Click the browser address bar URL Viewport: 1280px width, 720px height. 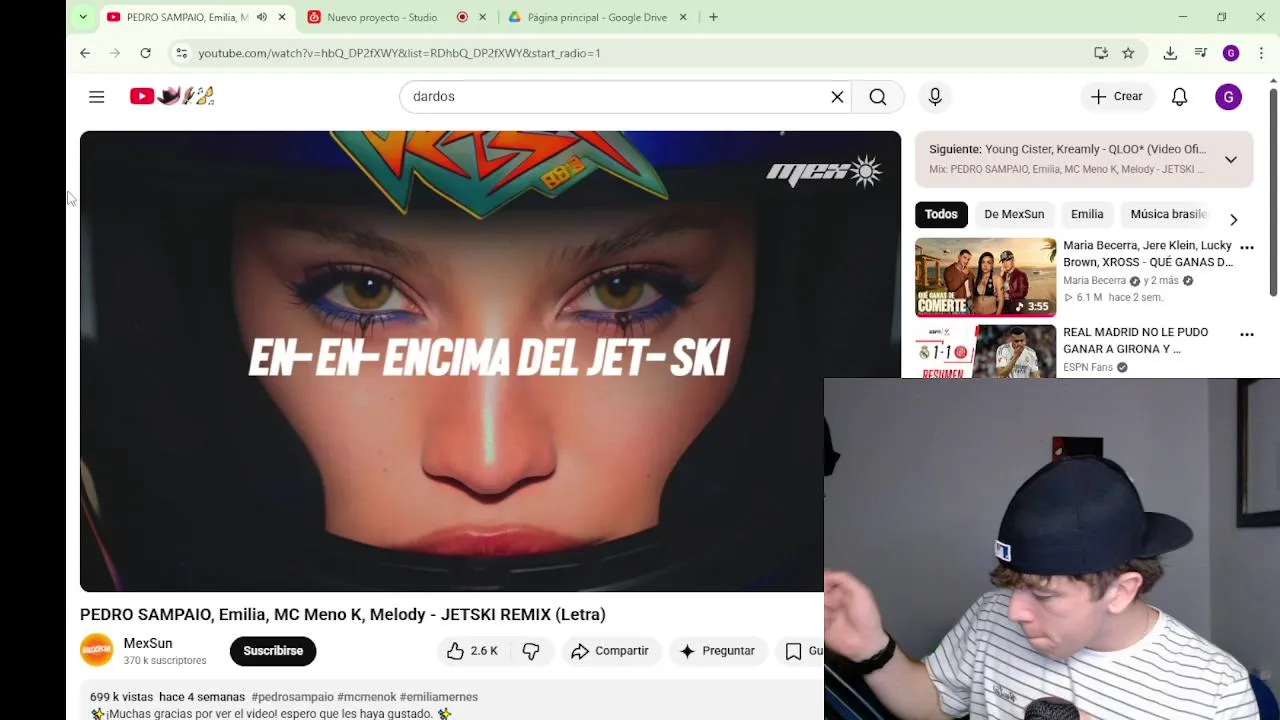399,53
